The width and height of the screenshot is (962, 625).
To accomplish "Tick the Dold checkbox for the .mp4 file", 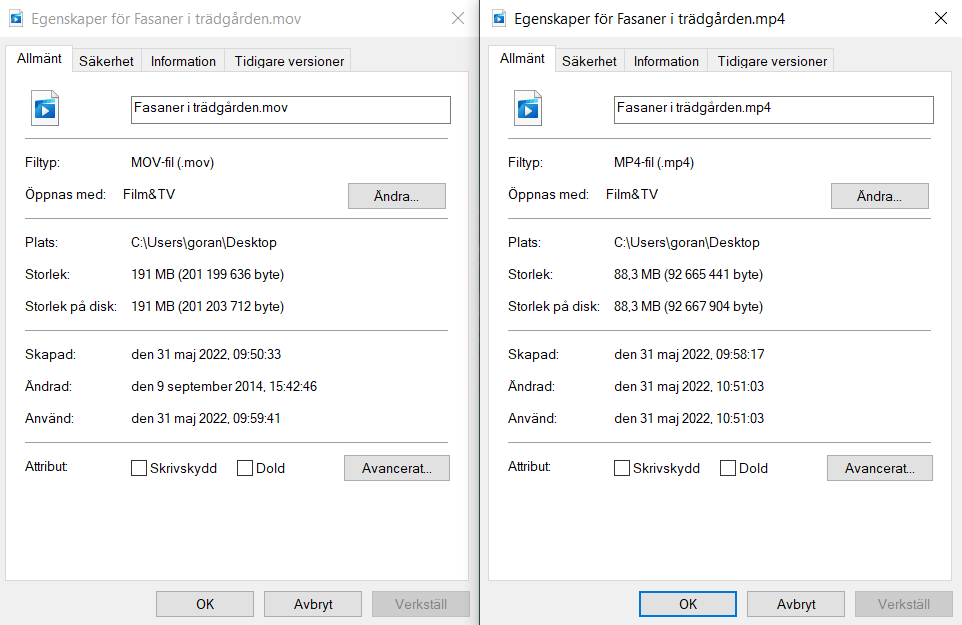I will click(x=728, y=468).
